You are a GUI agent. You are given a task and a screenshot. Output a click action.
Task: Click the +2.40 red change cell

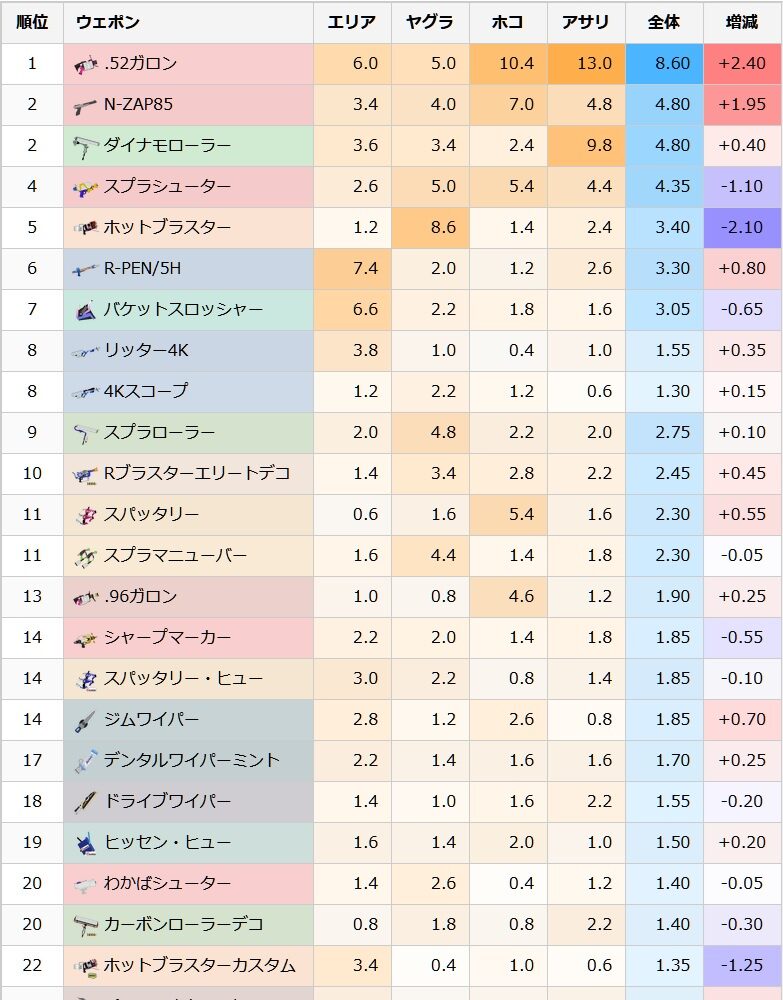pyautogui.click(x=742, y=64)
